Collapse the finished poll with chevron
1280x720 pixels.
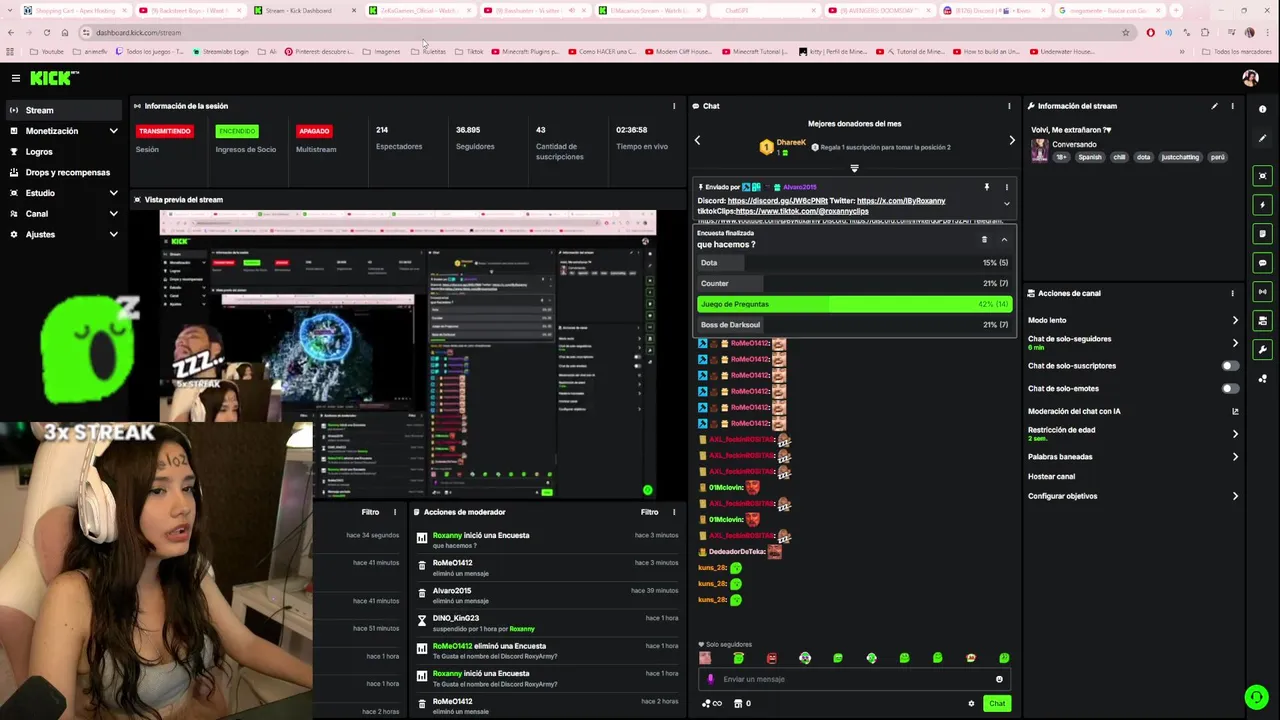coord(1004,240)
